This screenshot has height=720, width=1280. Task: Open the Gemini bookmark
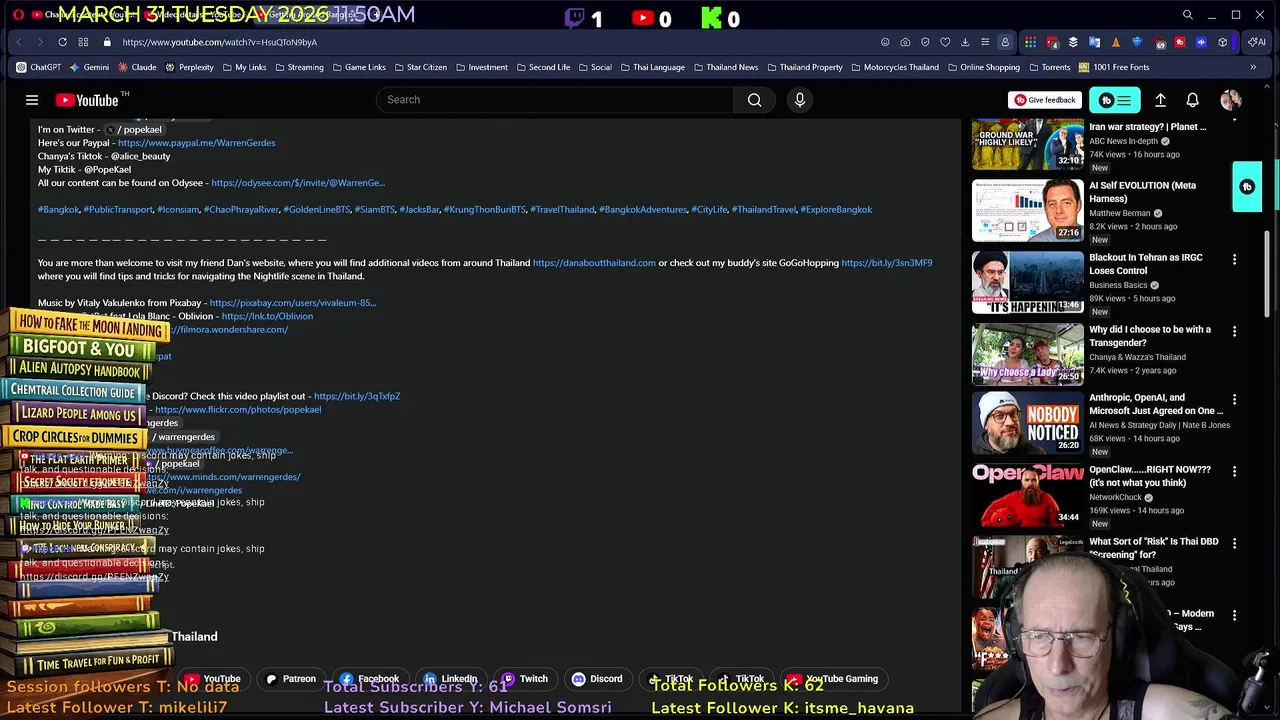click(89, 67)
